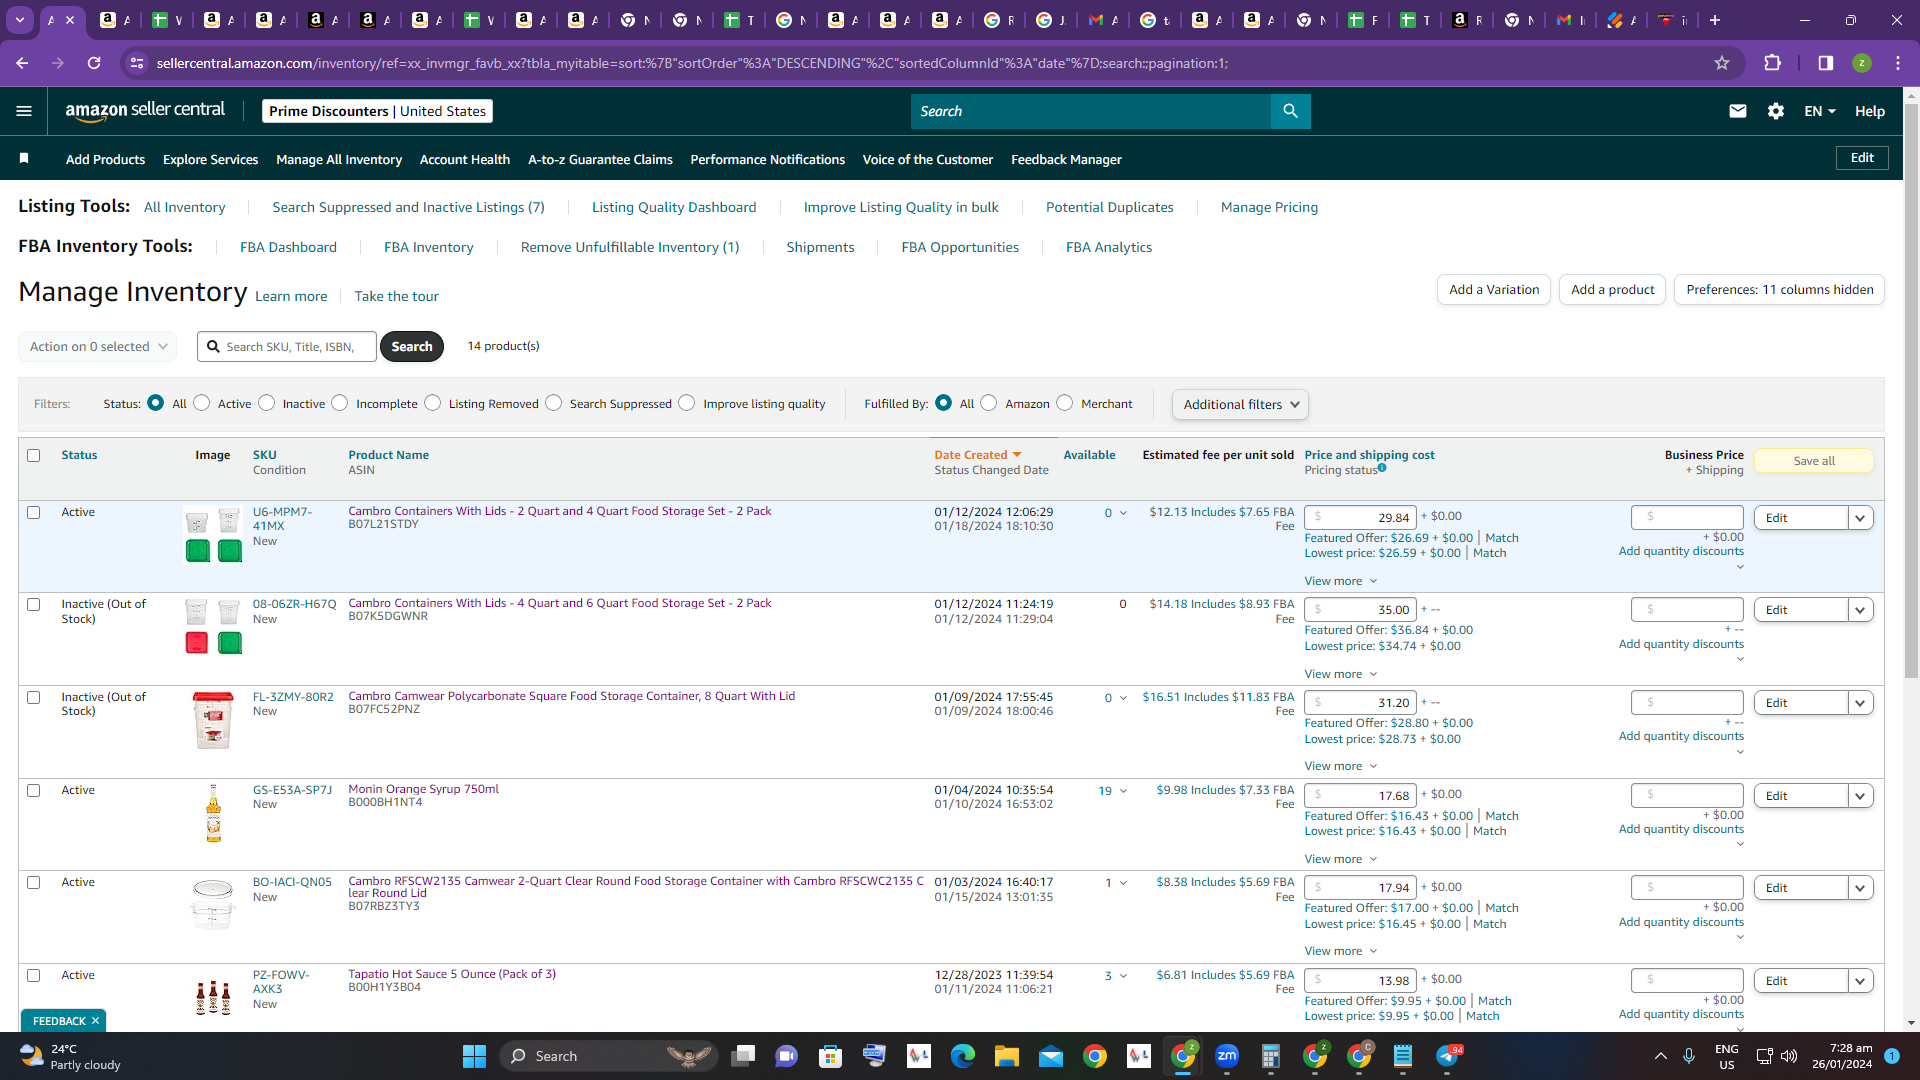Open browser extensions puzzle icon
The height and width of the screenshot is (1080, 1920).
pos(1772,63)
